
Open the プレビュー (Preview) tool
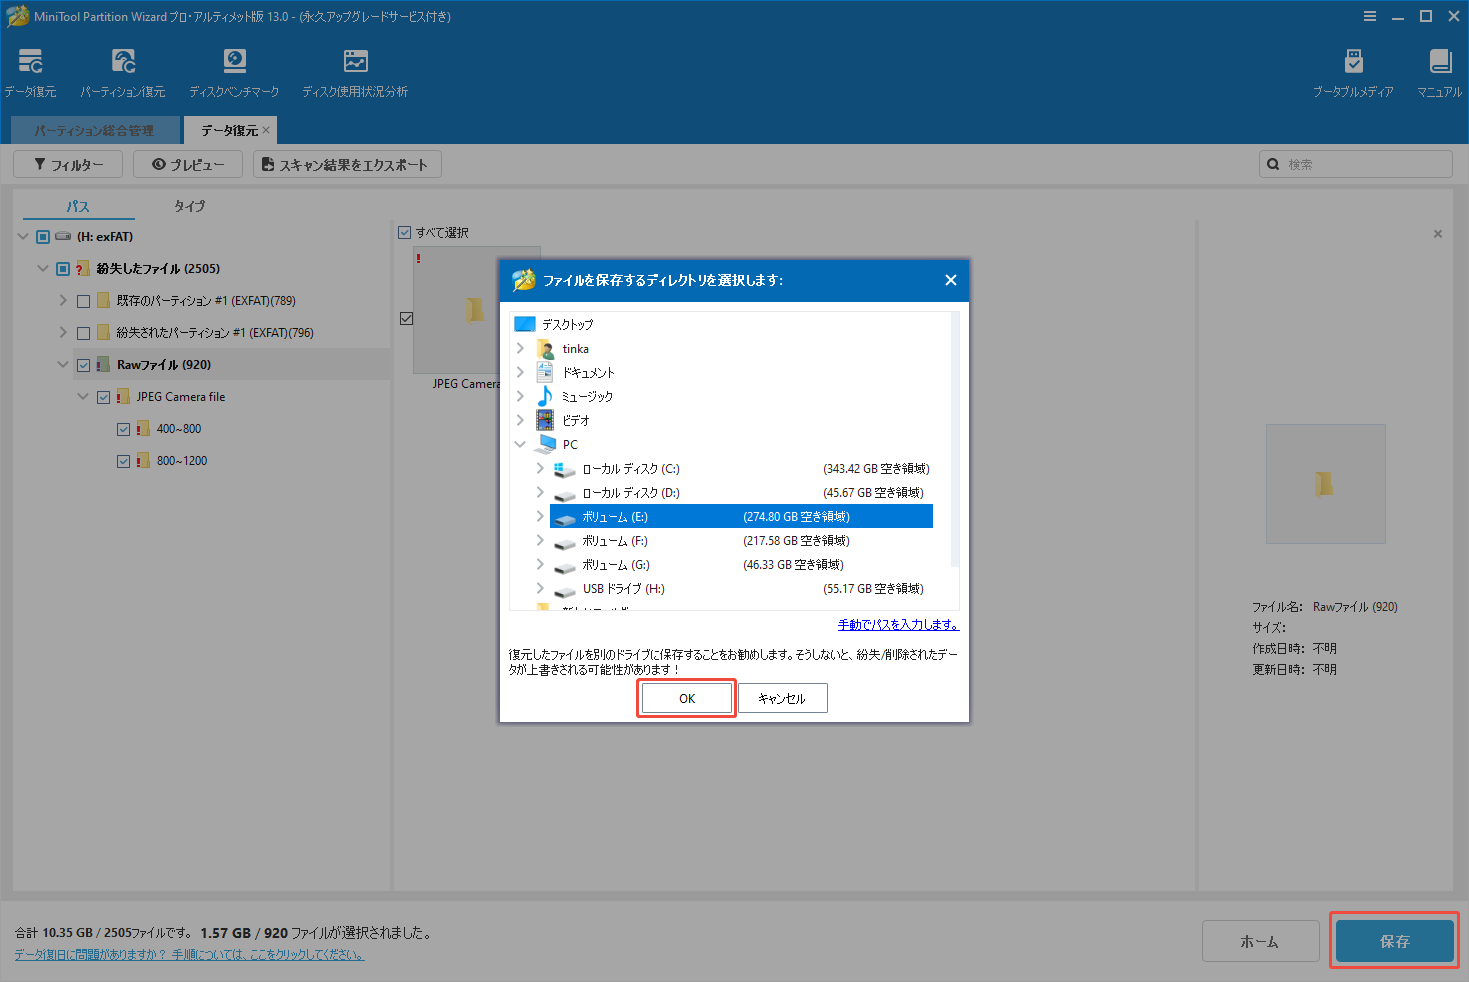(187, 163)
